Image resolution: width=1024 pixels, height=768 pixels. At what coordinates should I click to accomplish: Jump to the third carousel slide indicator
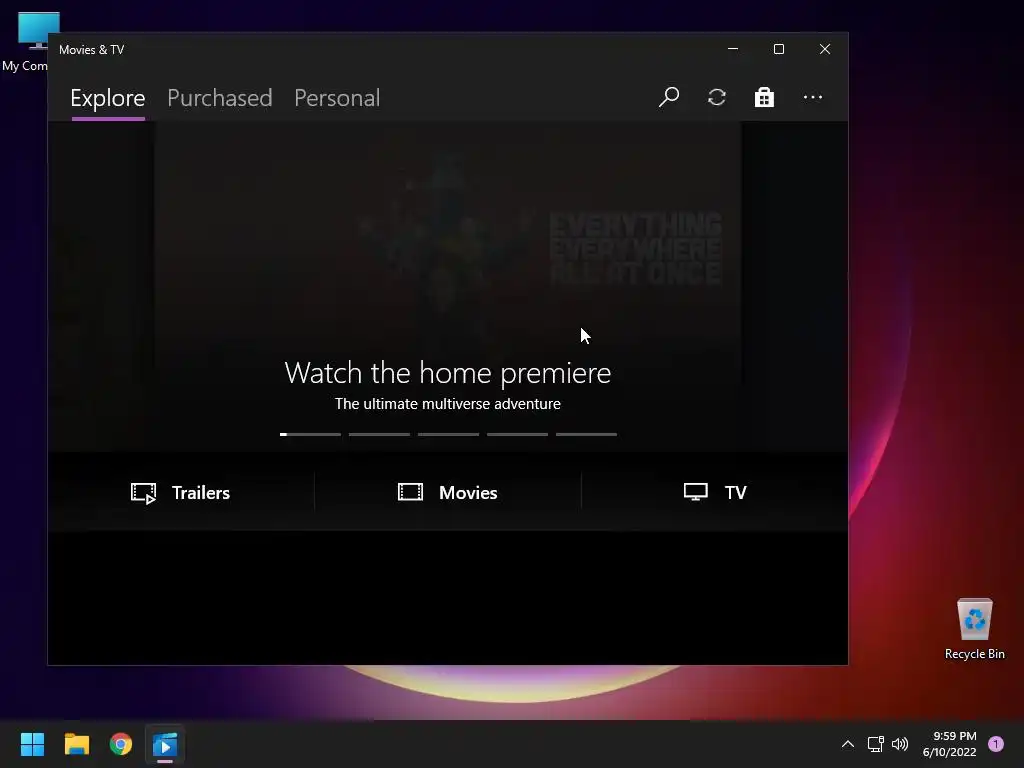(449, 434)
